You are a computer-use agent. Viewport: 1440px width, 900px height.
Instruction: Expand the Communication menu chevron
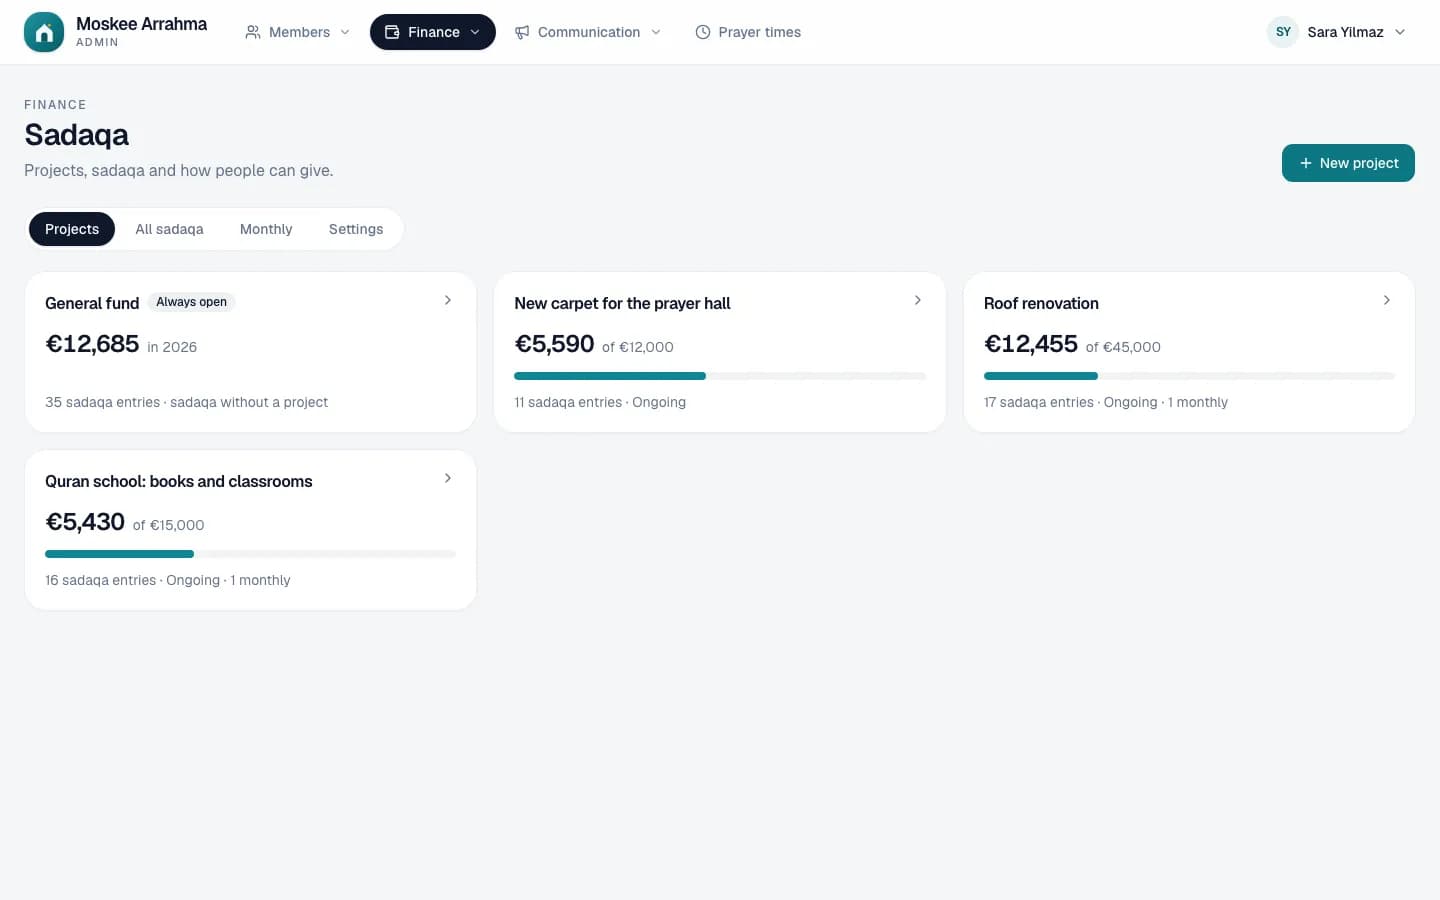(656, 32)
